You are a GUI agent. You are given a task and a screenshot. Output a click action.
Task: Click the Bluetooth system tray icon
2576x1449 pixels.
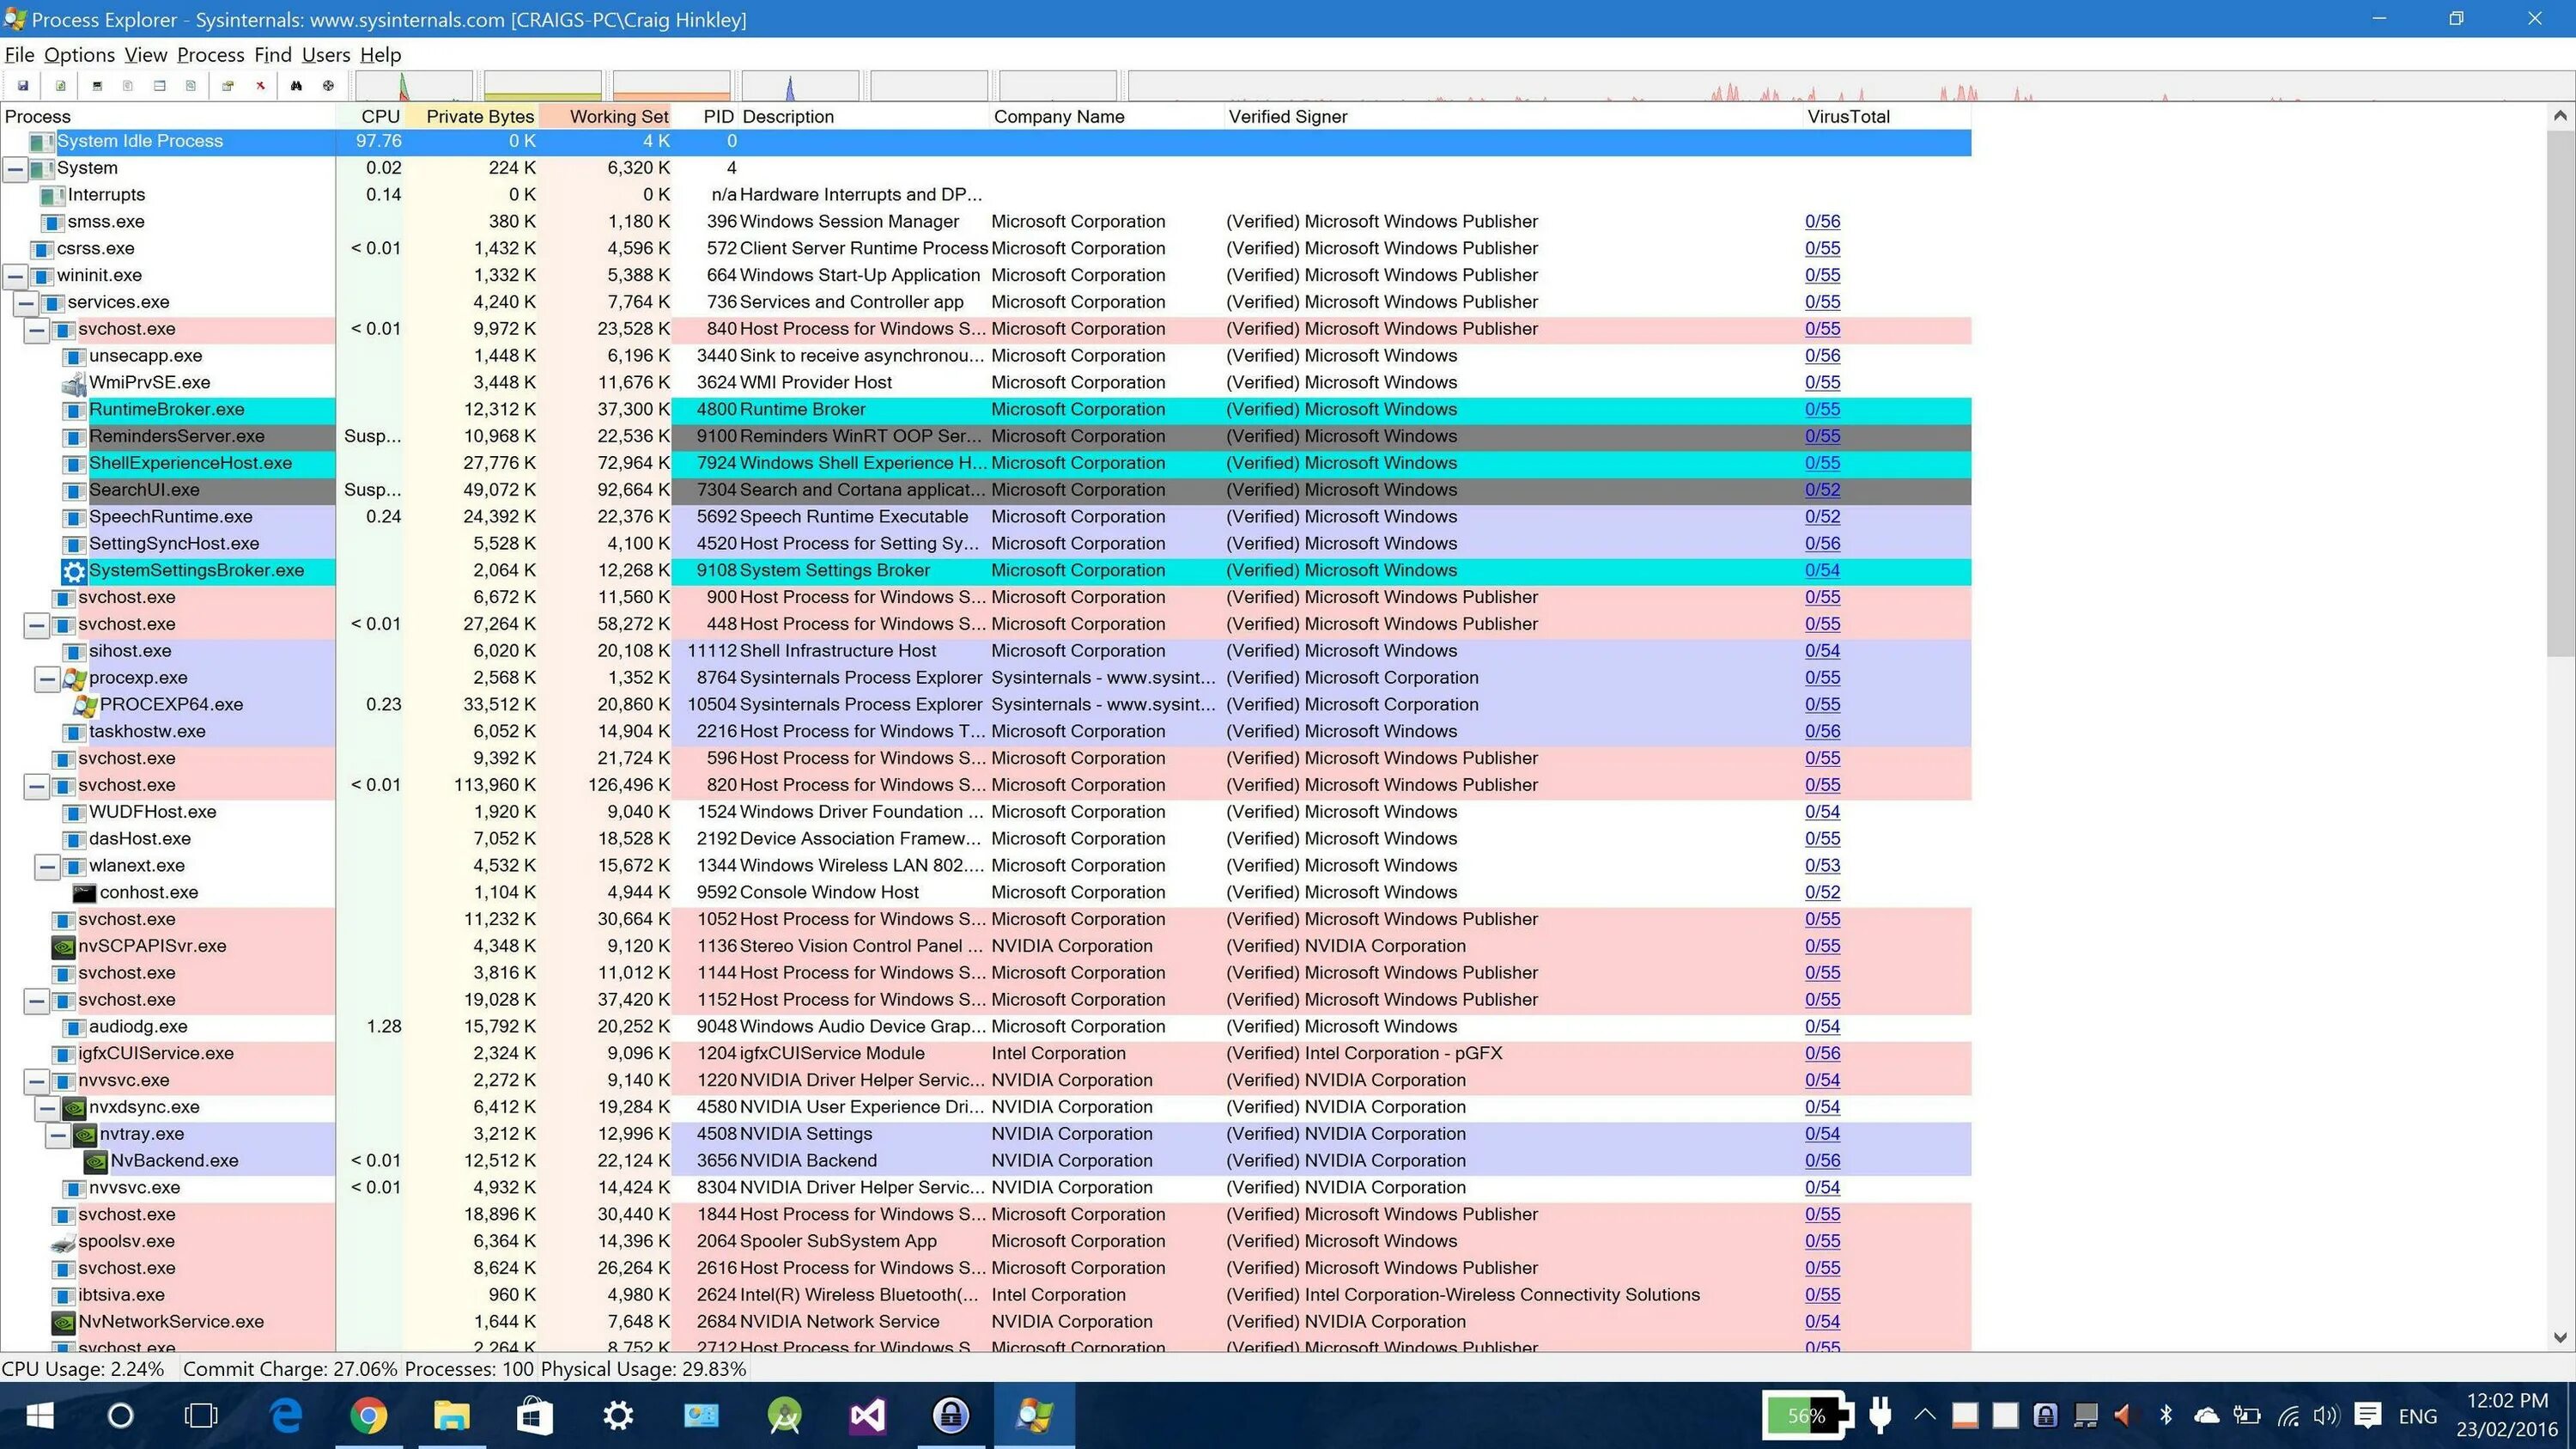click(x=2166, y=1415)
